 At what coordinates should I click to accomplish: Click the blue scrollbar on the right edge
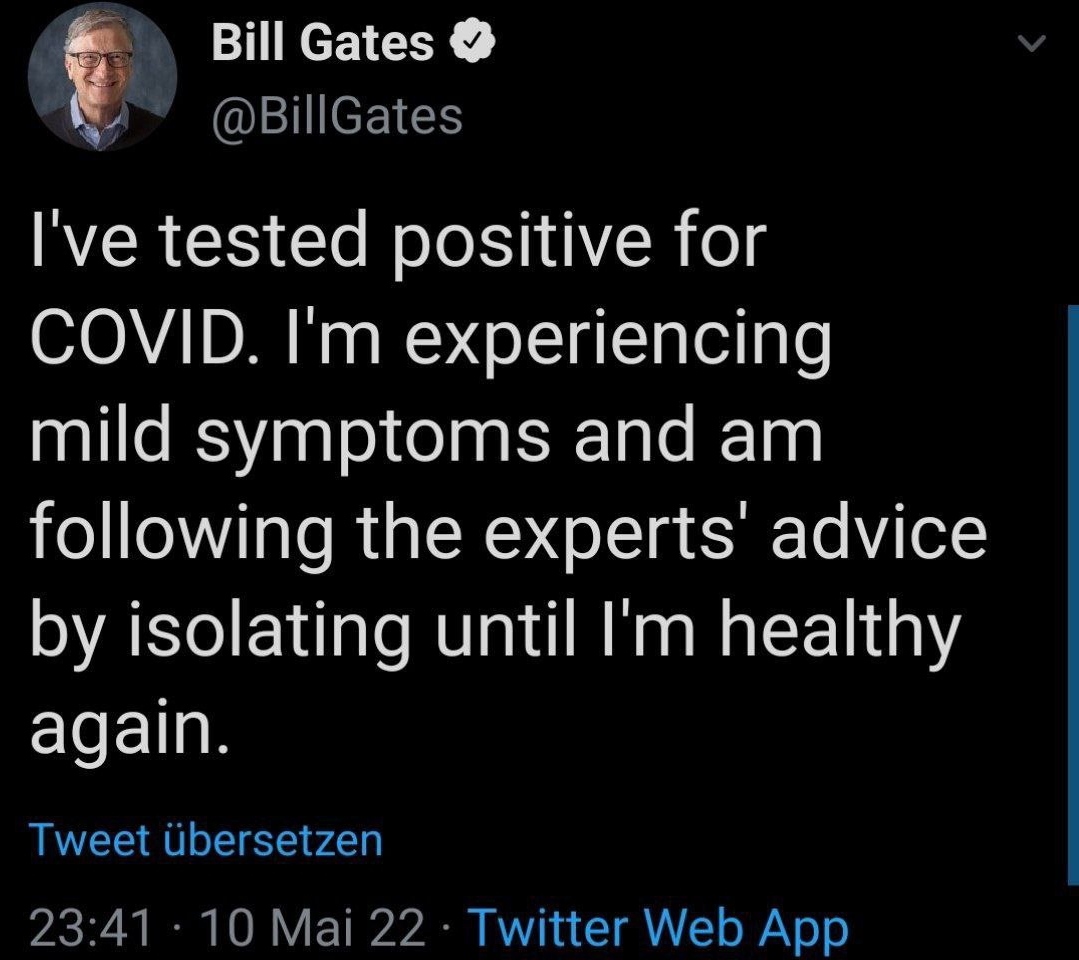tap(1073, 595)
